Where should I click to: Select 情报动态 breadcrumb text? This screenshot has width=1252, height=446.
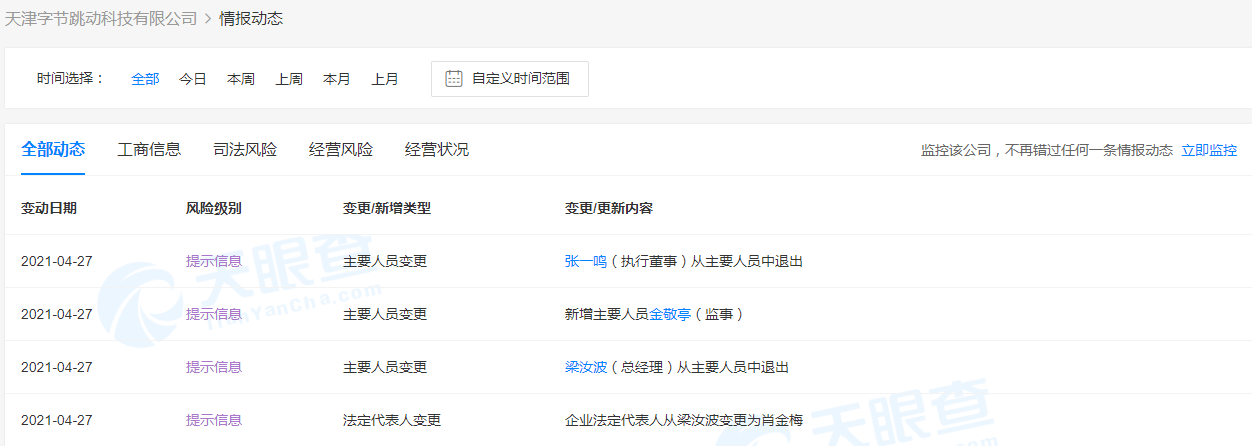(252, 18)
